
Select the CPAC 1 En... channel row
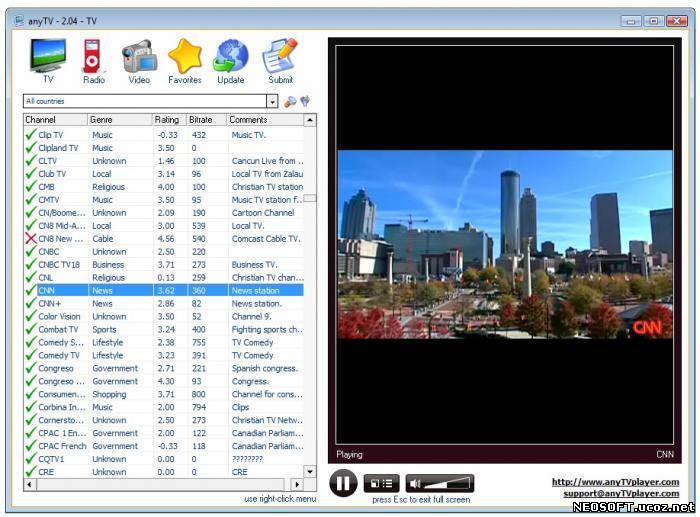(164, 433)
